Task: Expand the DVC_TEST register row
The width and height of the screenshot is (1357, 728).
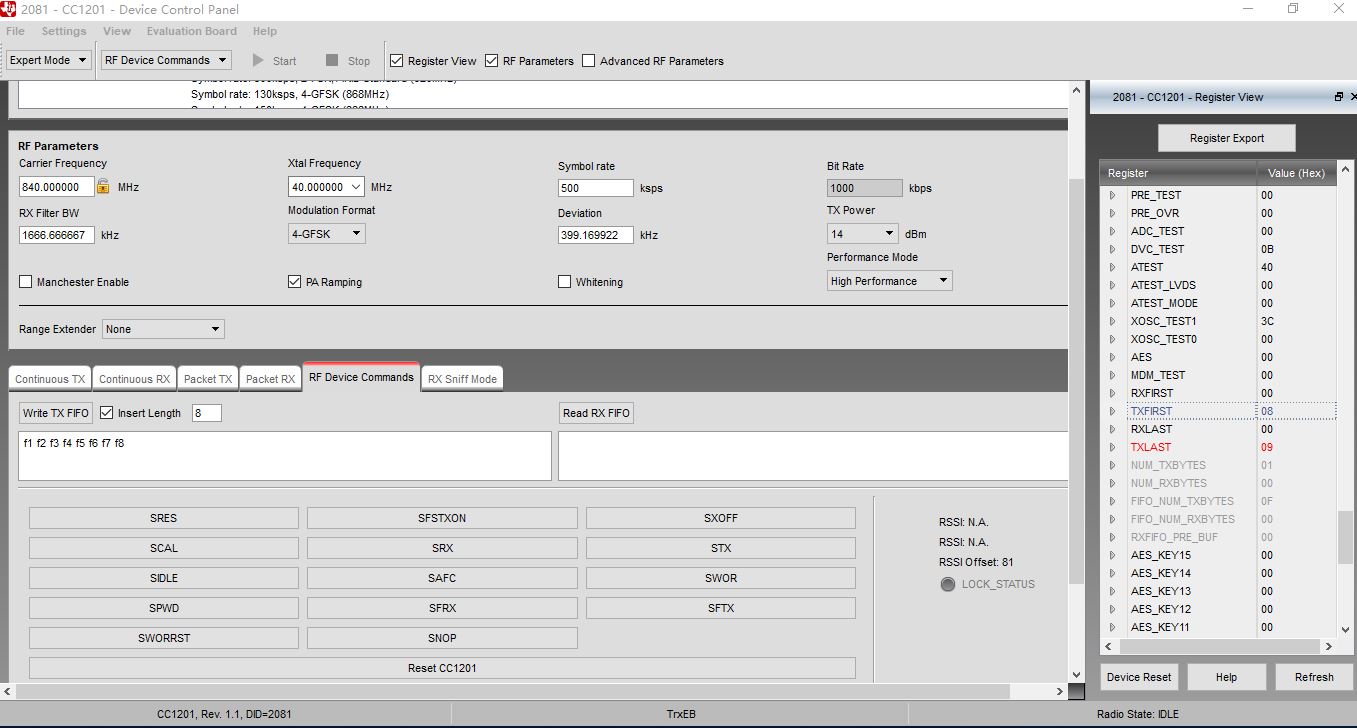Action: (1112, 249)
